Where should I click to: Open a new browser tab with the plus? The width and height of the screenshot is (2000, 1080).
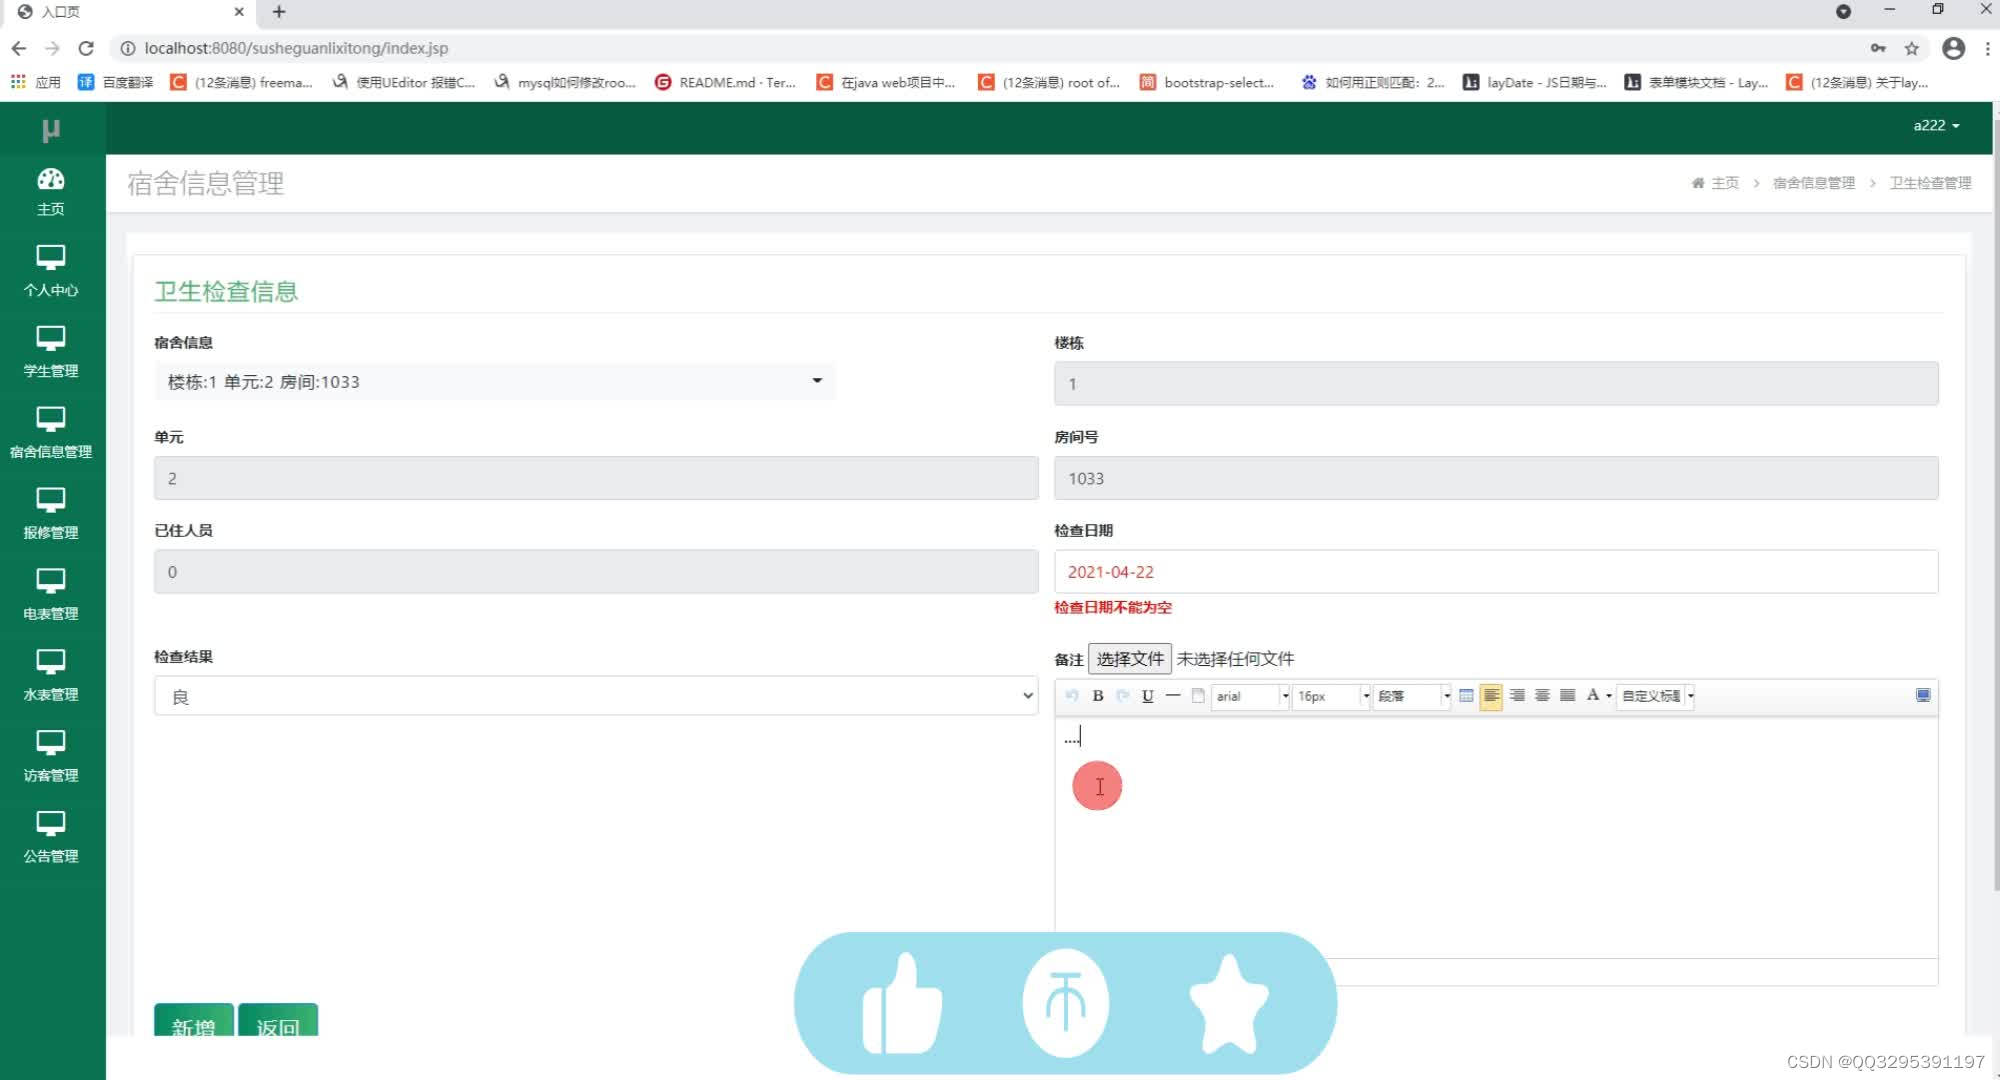(x=279, y=12)
